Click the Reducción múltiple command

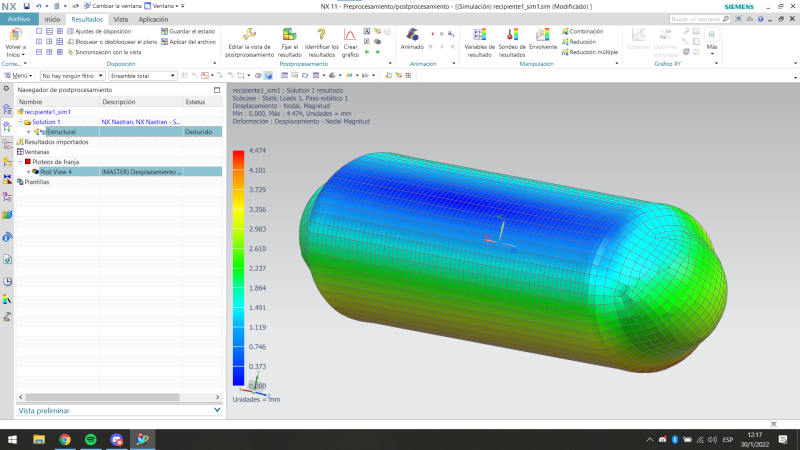point(589,52)
